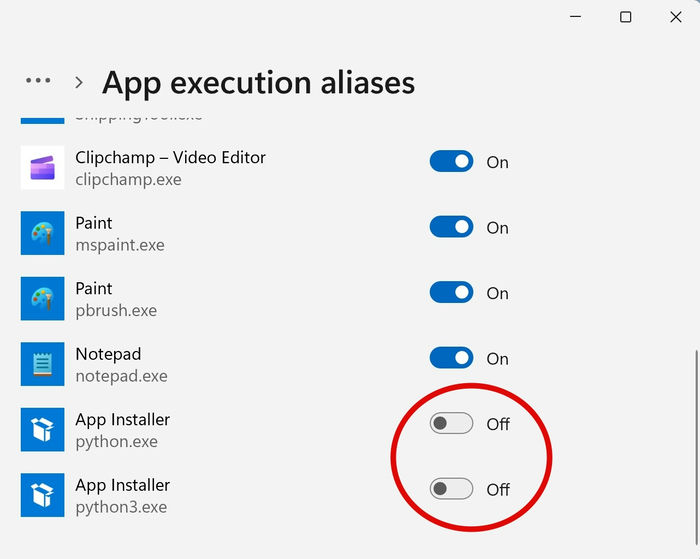Enable the python3.exe App Installer toggle
This screenshot has height=559, width=700.
tap(451, 489)
